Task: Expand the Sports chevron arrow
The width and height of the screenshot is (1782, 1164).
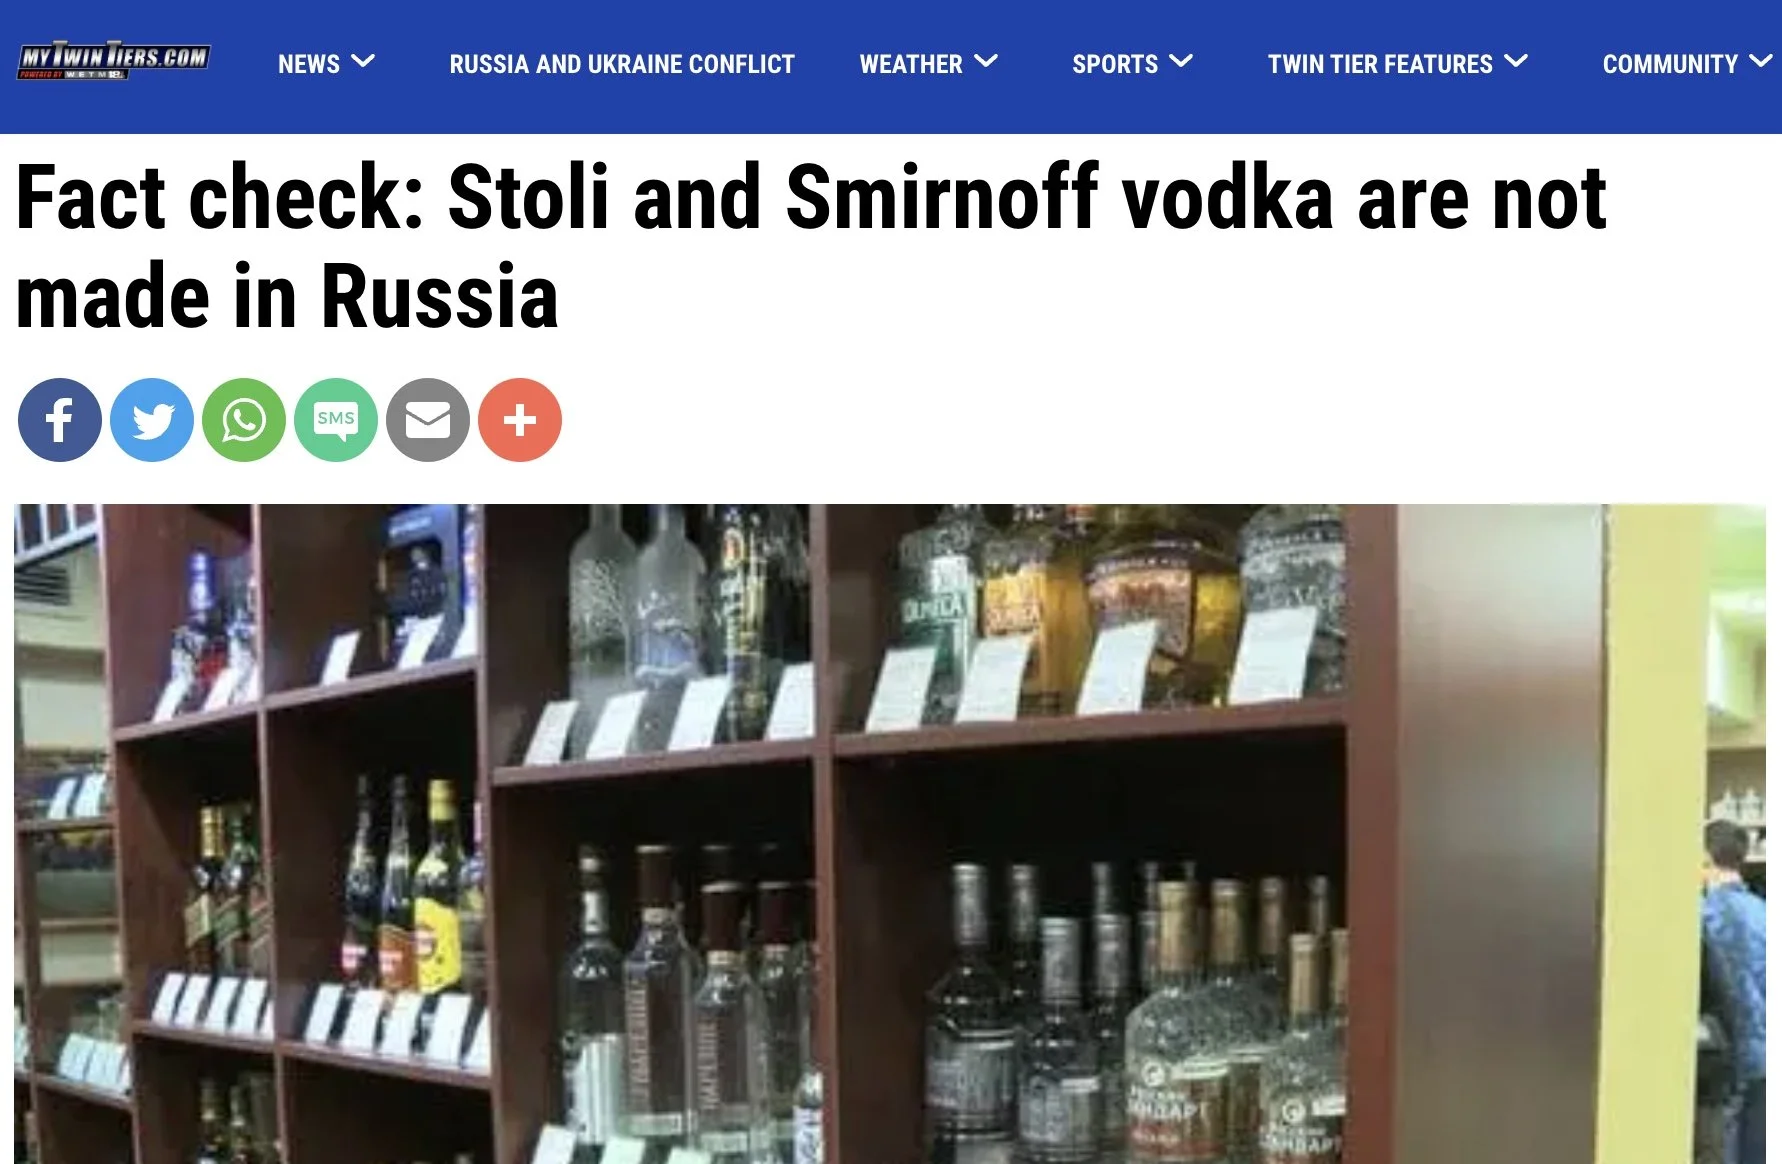Action: pyautogui.click(x=1181, y=62)
